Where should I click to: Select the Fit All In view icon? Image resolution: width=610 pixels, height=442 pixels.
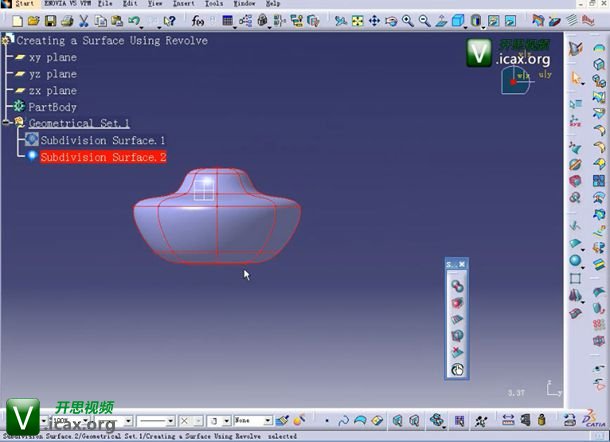click(x=357, y=20)
